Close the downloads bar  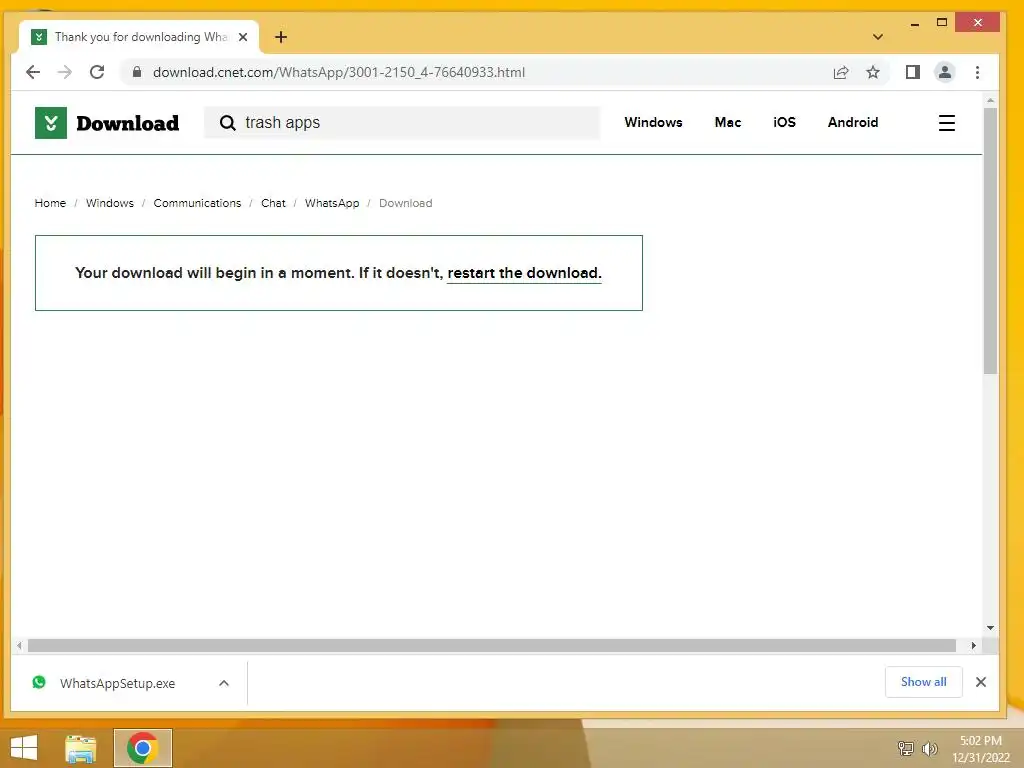tap(980, 682)
